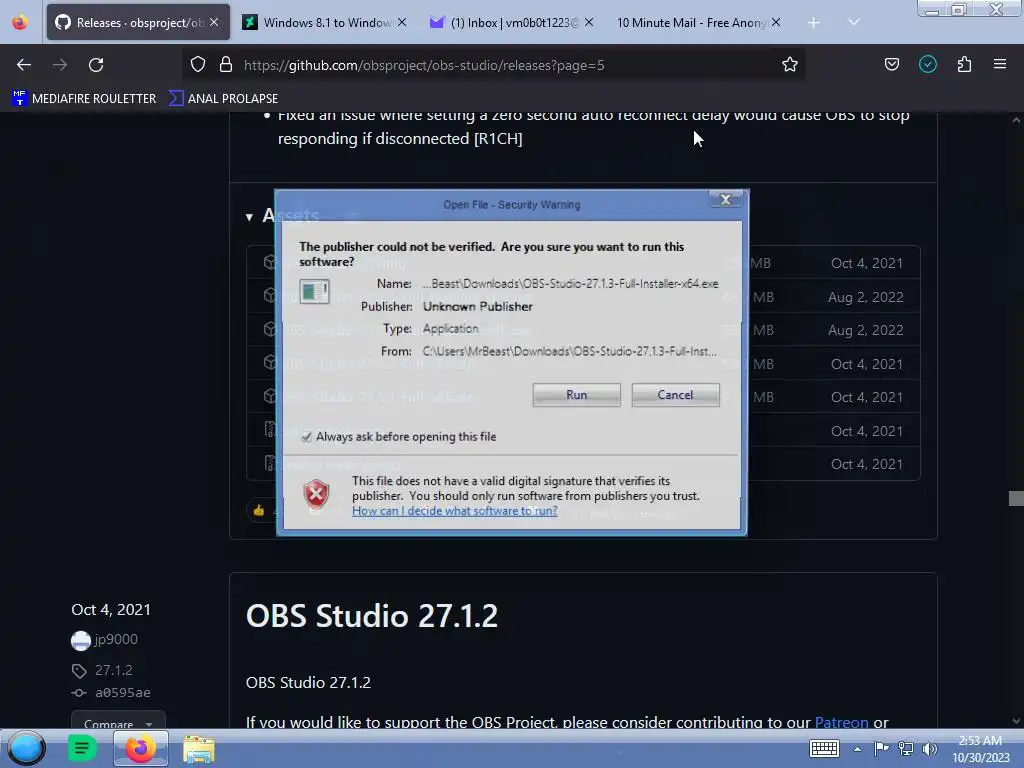Switch to Releases obsproject tab
The width and height of the screenshot is (1024, 768).
point(138,22)
